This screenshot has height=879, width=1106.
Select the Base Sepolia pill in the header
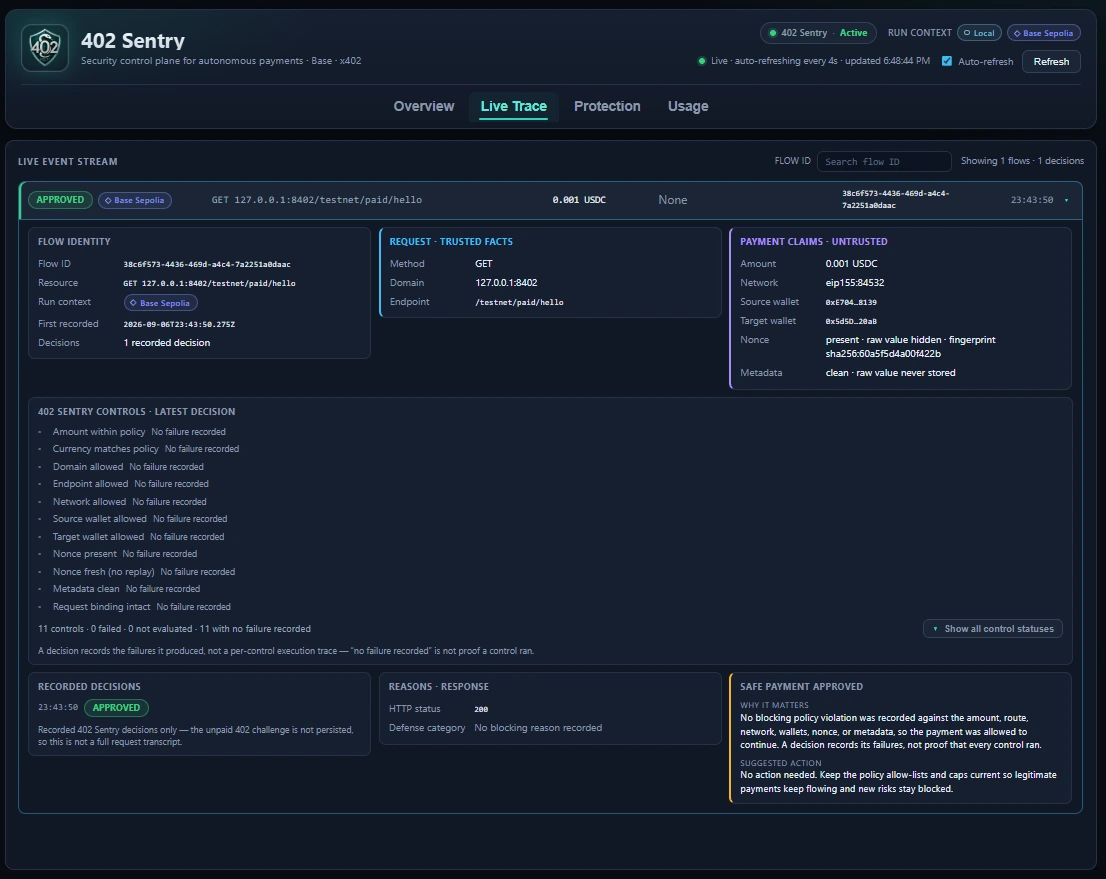1043,33
